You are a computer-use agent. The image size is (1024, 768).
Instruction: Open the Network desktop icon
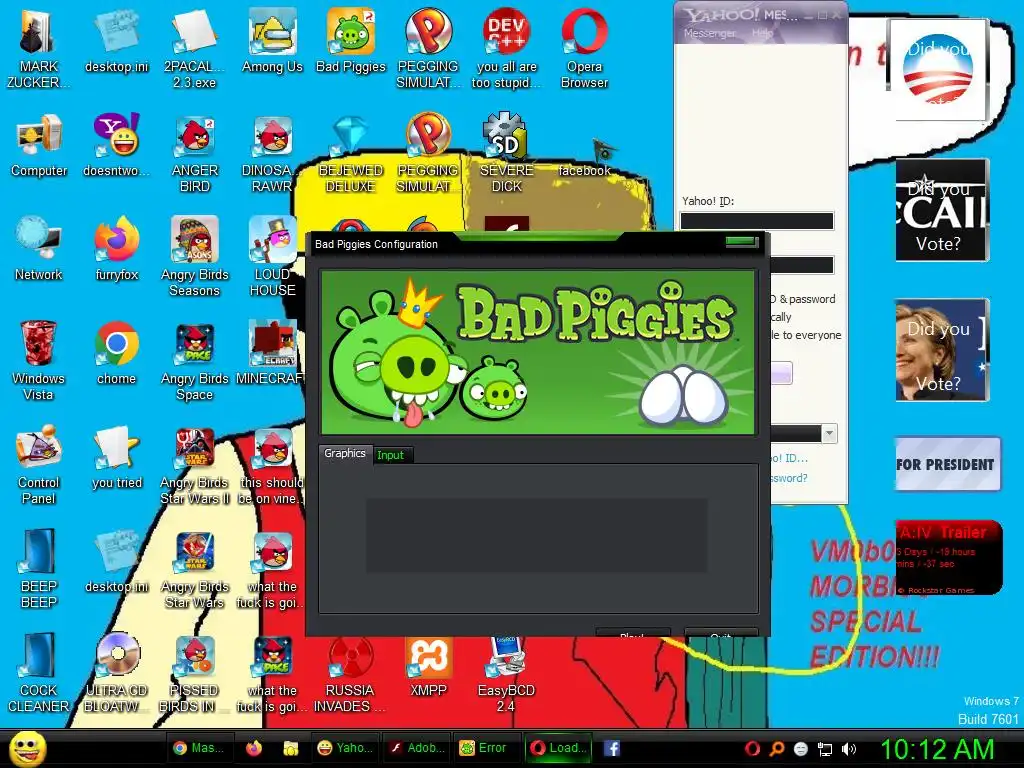point(39,249)
